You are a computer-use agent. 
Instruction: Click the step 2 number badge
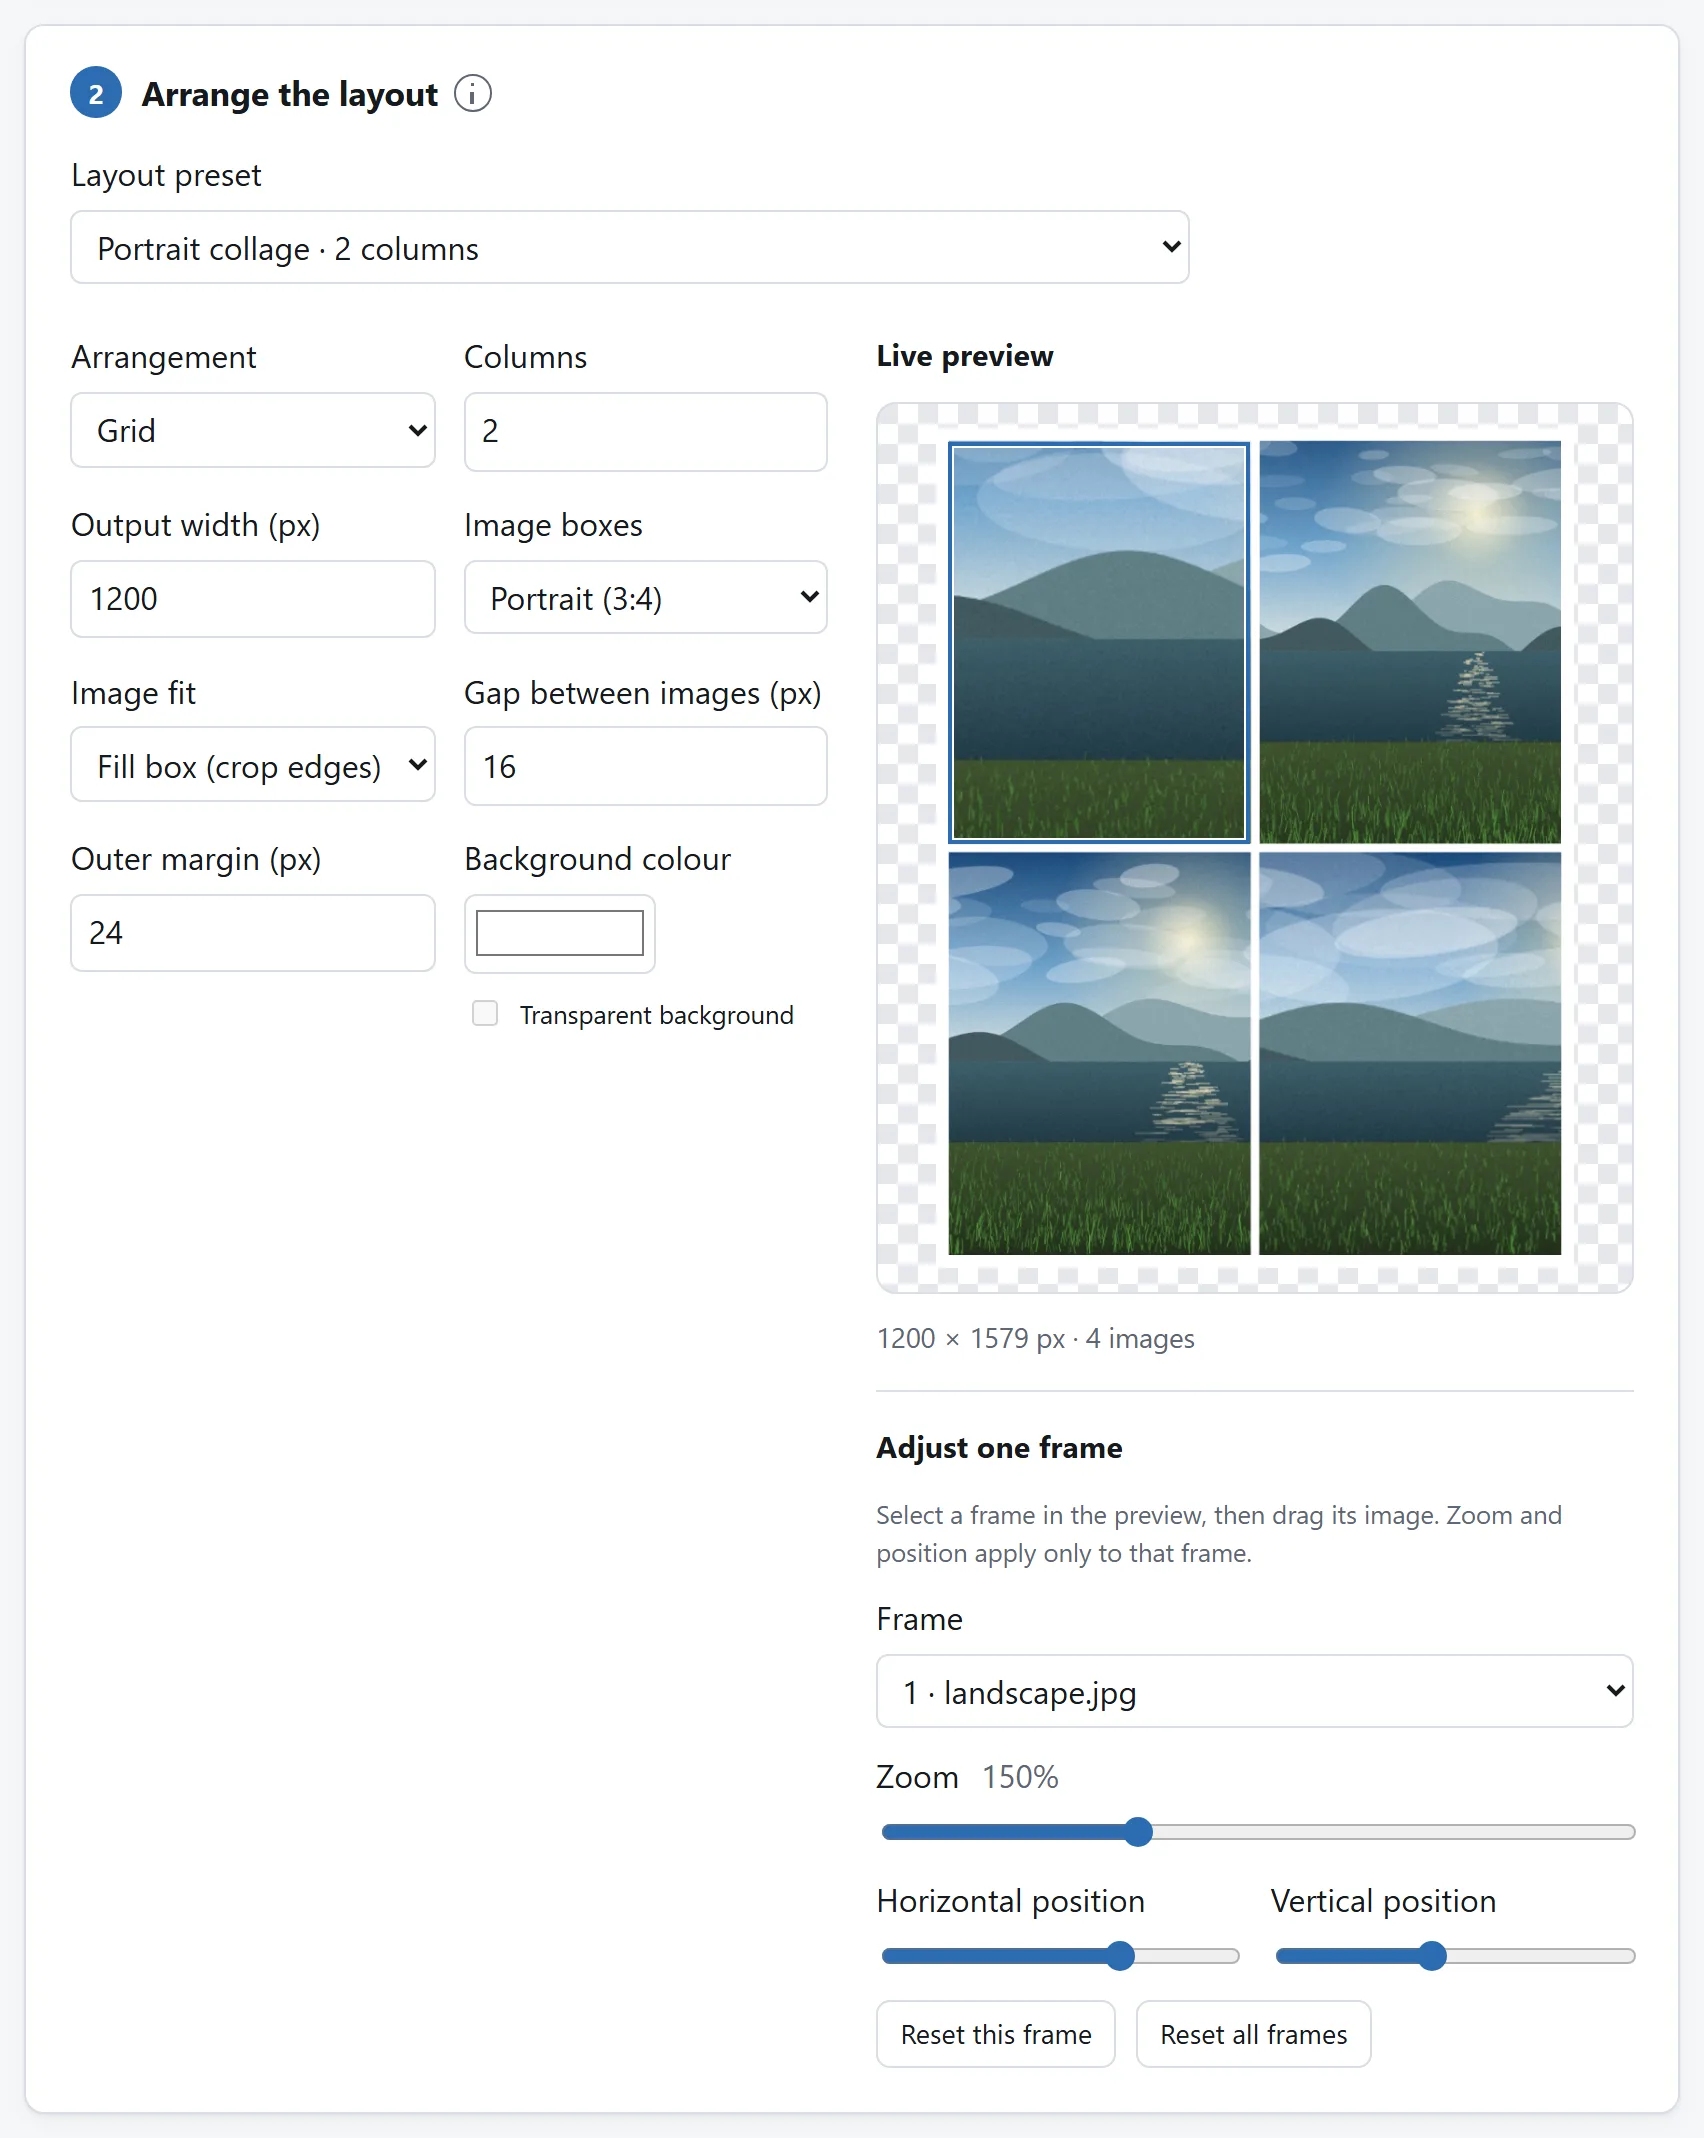tap(96, 93)
